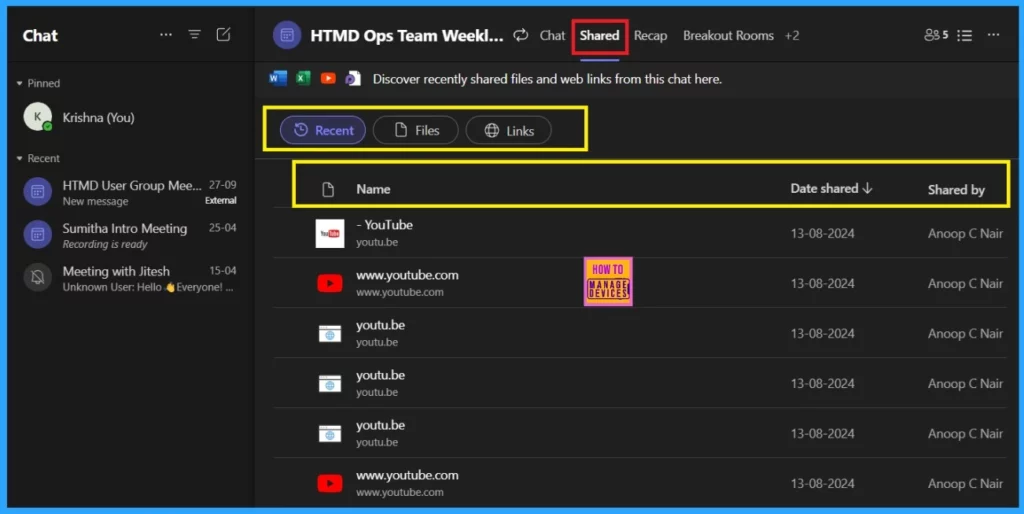Click the chat list filter icon
1024x514 pixels.
[195, 35]
